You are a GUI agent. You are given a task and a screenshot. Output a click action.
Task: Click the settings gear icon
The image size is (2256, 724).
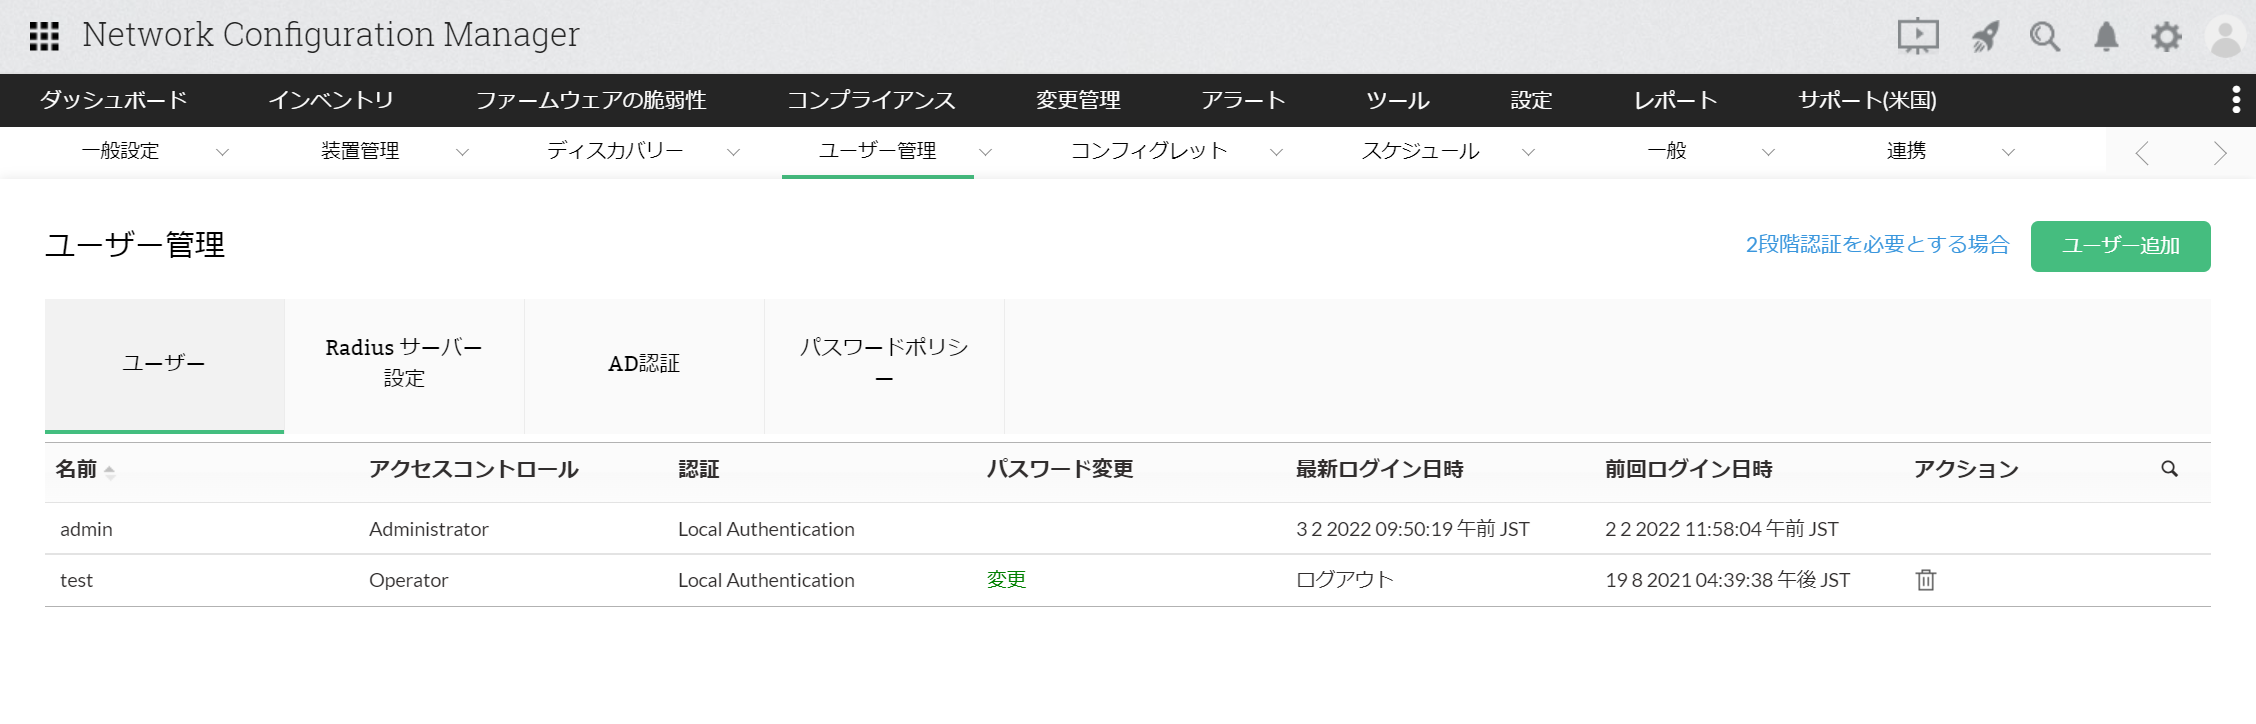click(2166, 37)
